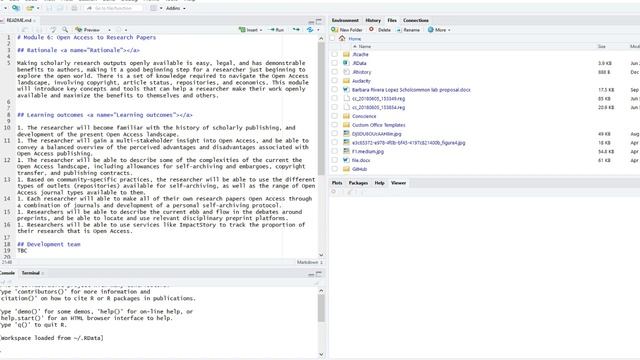640x360 pixels.
Task: Open the .Rhistory file link
Action: 362,72
